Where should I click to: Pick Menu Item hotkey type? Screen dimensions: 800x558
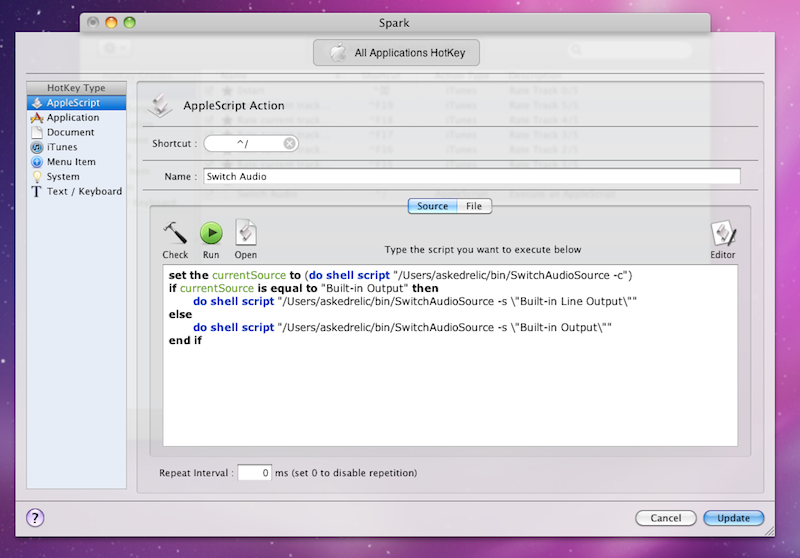pyautogui.click(x=71, y=162)
